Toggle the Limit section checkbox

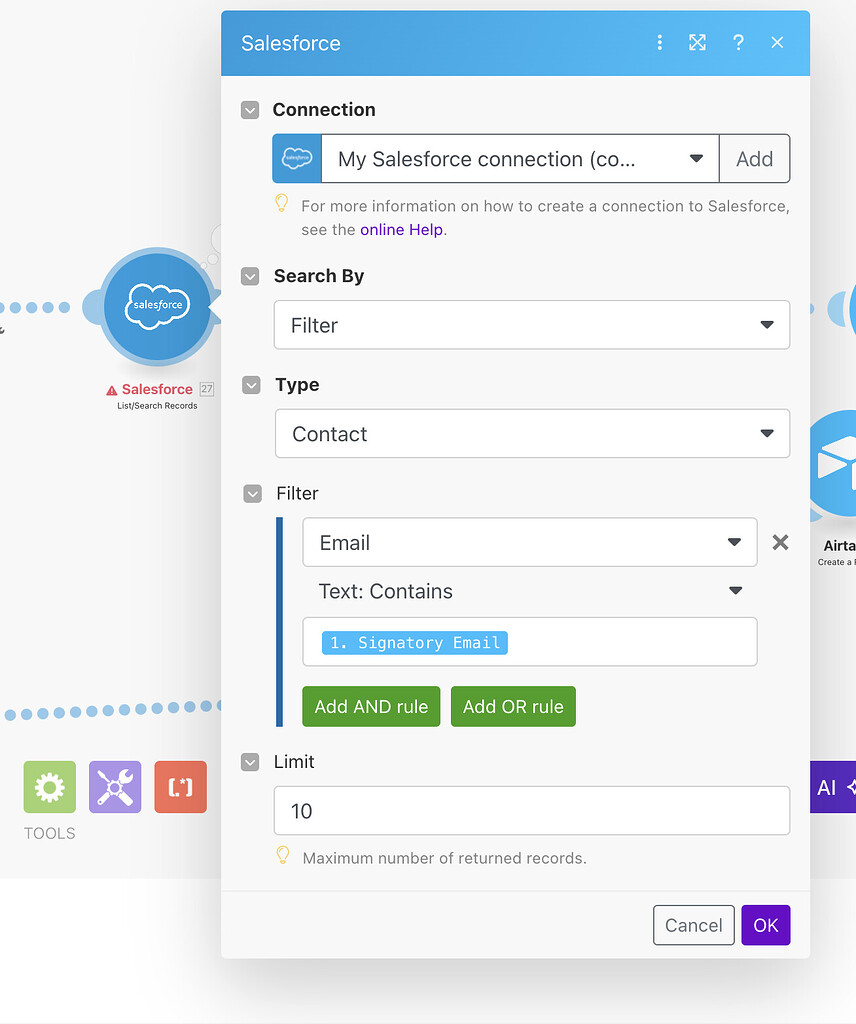coord(250,761)
